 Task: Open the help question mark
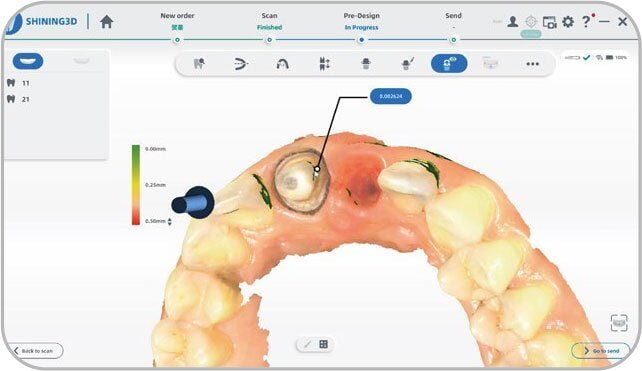586,21
